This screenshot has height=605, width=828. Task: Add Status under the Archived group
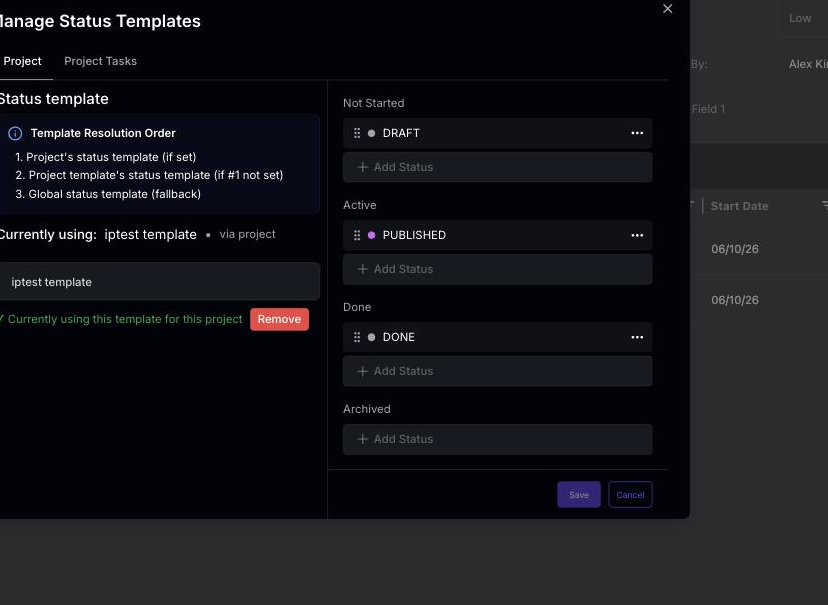tap(497, 439)
